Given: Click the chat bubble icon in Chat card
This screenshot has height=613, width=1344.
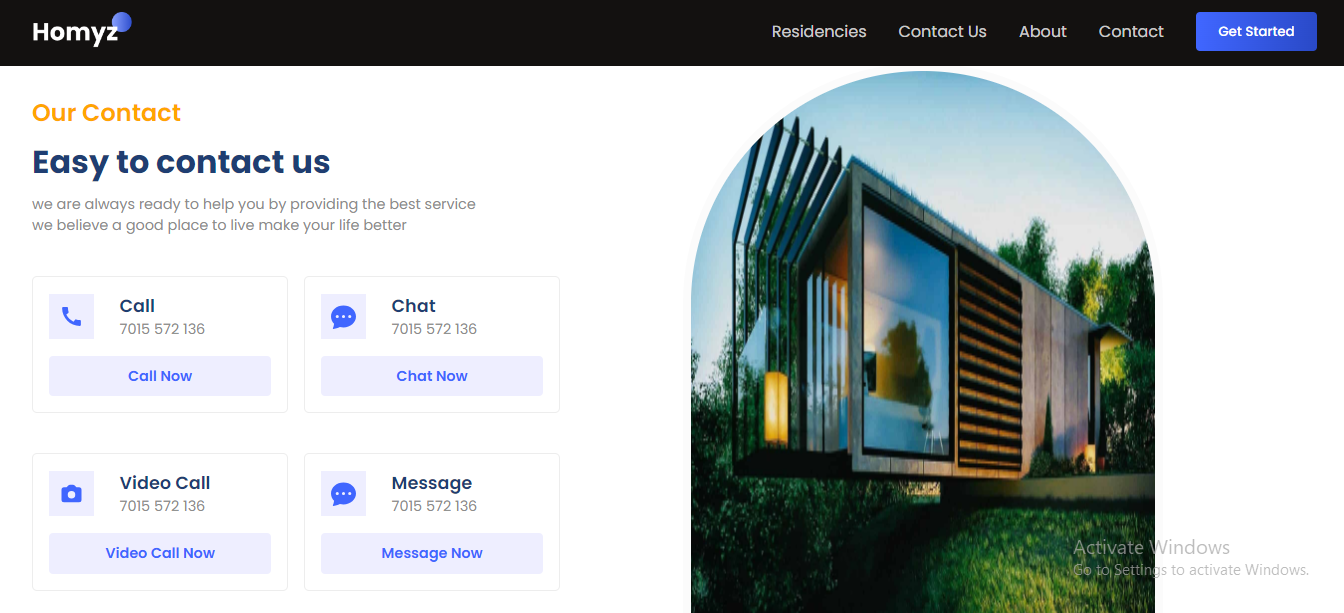Looking at the screenshot, I should (x=343, y=317).
